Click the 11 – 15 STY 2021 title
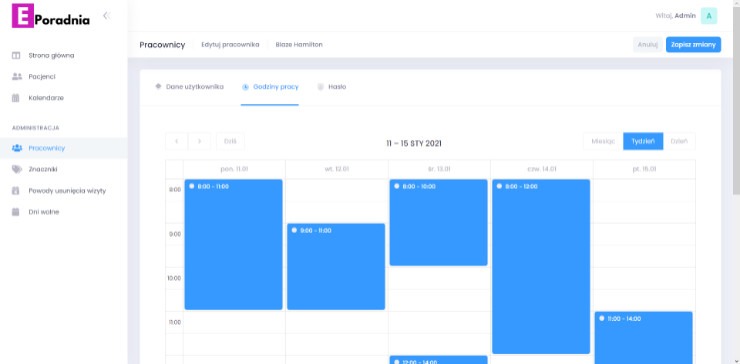Screen dimensions: 740x364 [x=414, y=144]
